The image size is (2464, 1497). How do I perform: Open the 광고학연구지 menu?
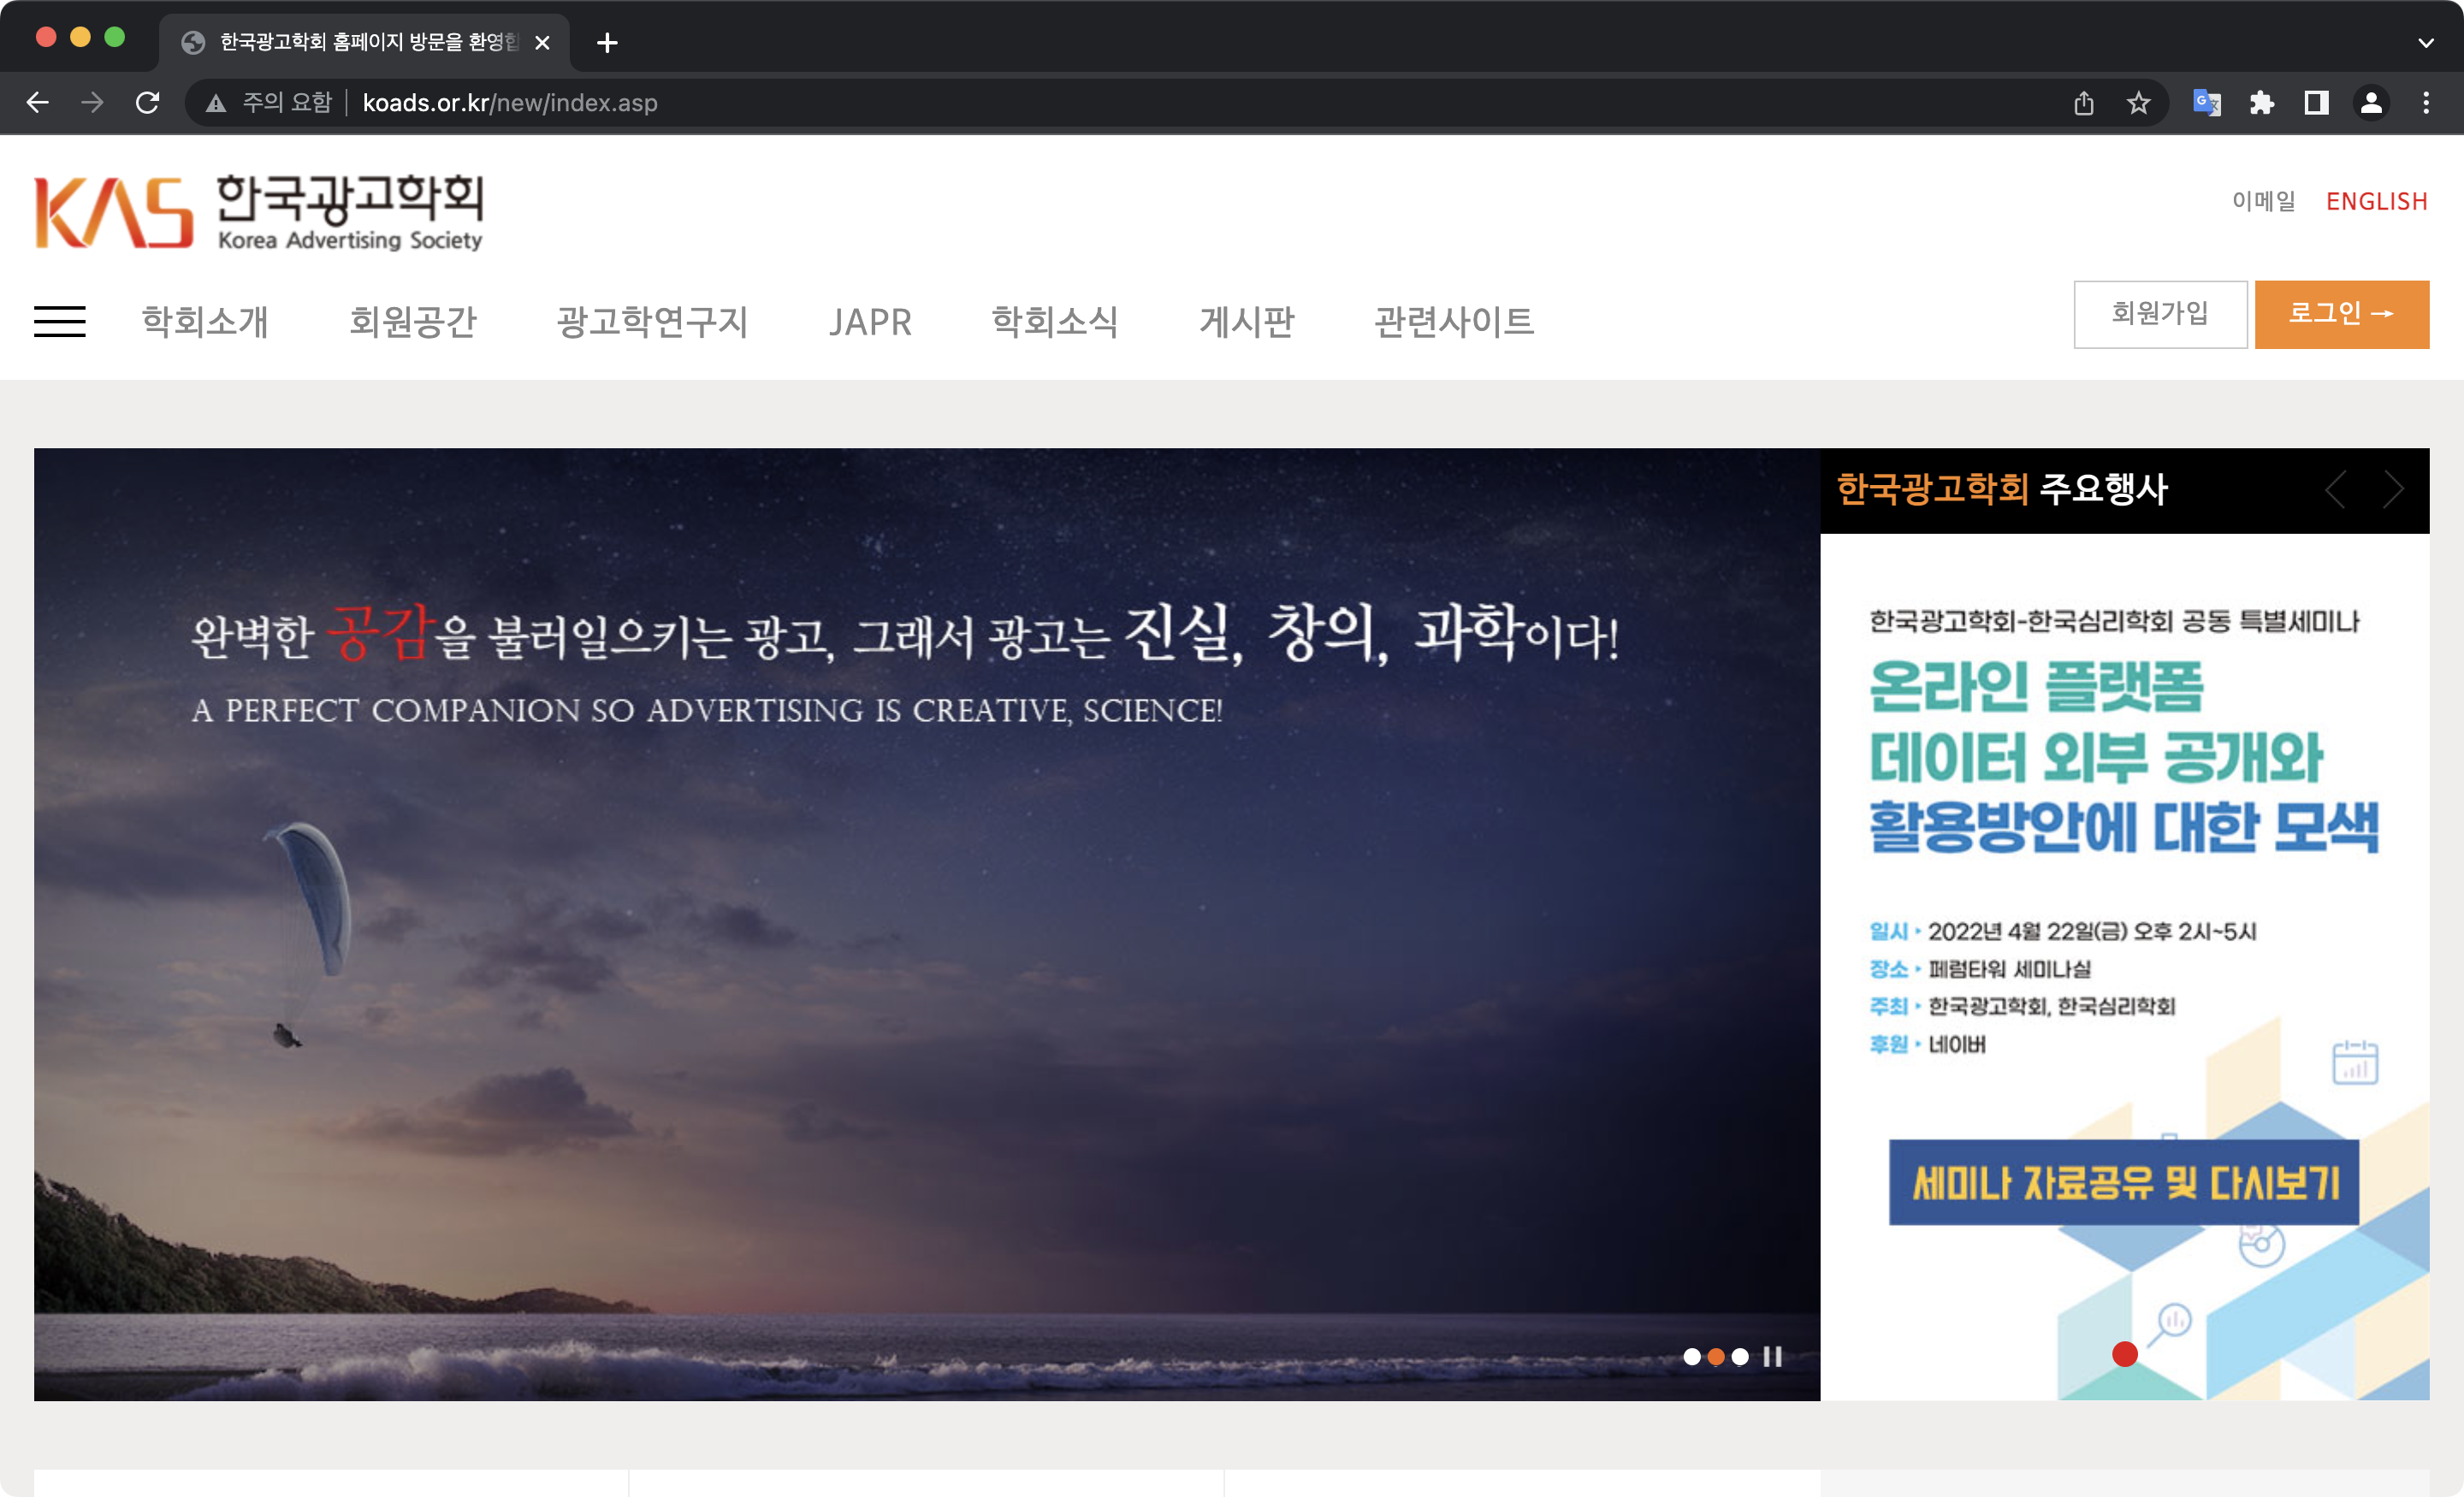tap(652, 321)
